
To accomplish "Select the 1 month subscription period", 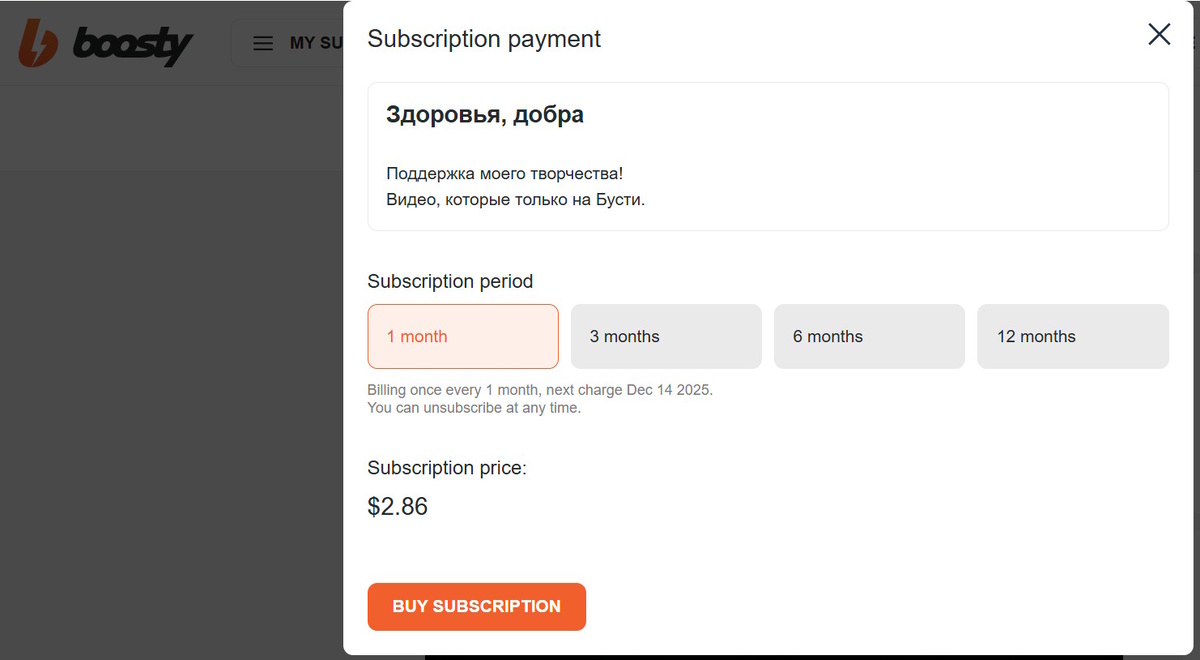I will pos(463,337).
